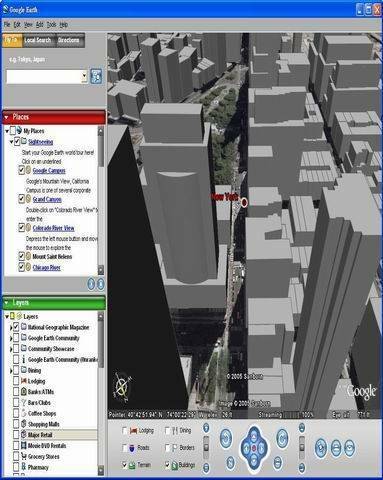Open the search history dropdown arrow

(84, 76)
